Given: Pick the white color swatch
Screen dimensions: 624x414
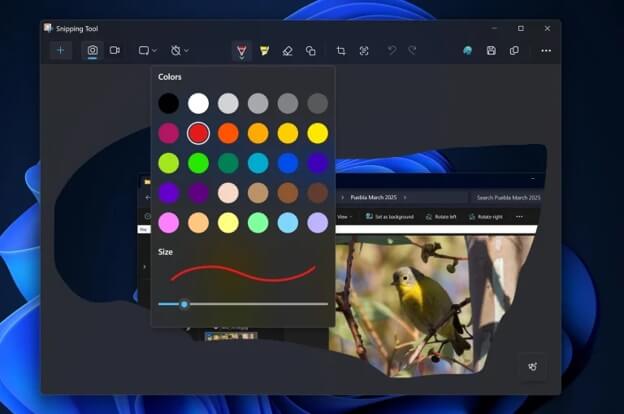Looking at the screenshot, I should tap(198, 103).
